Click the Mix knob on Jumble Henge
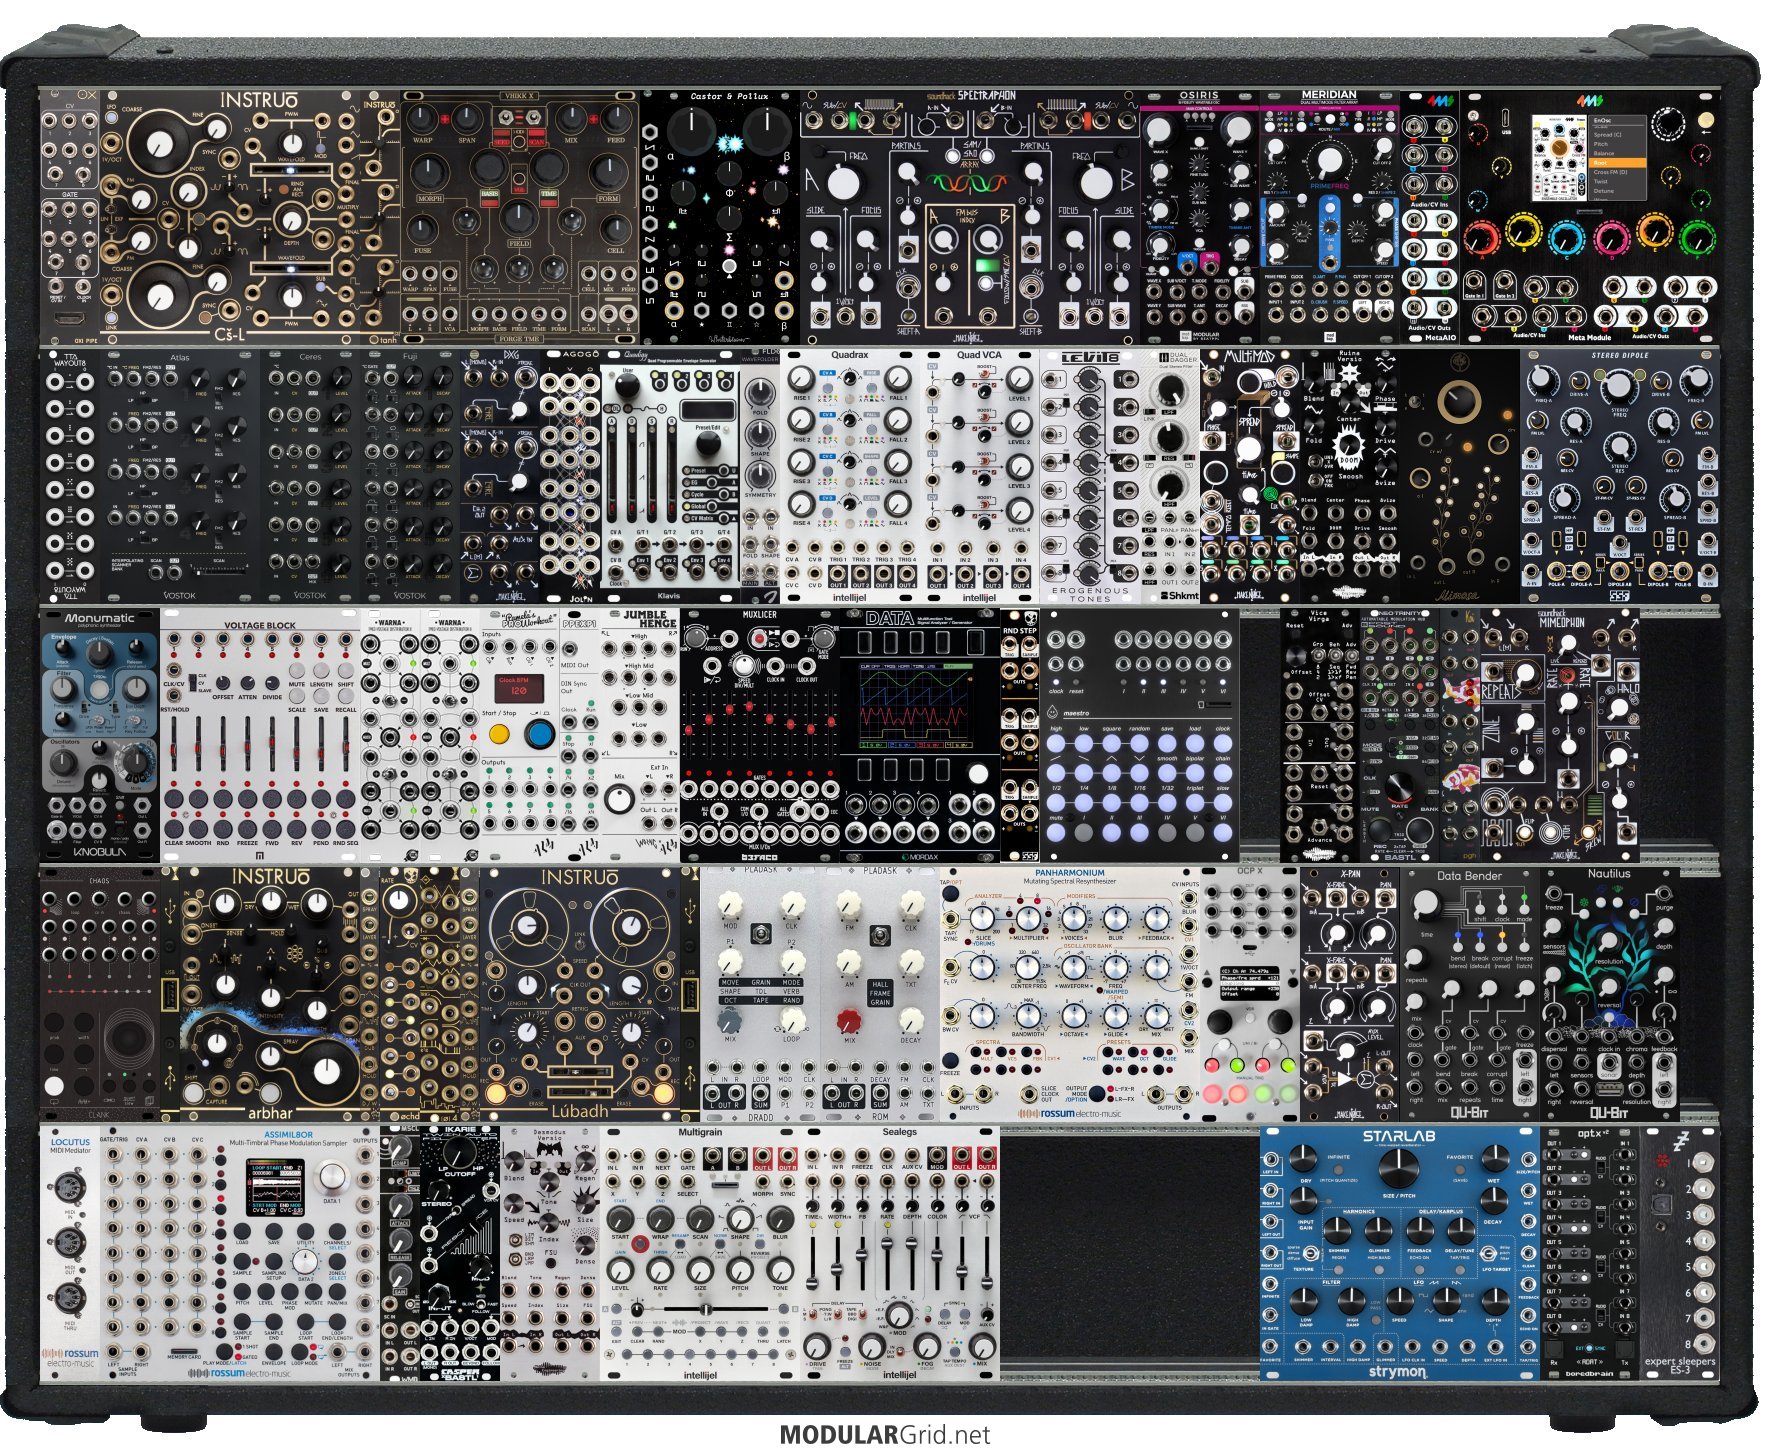The image size is (1771, 1456). [x=620, y=799]
